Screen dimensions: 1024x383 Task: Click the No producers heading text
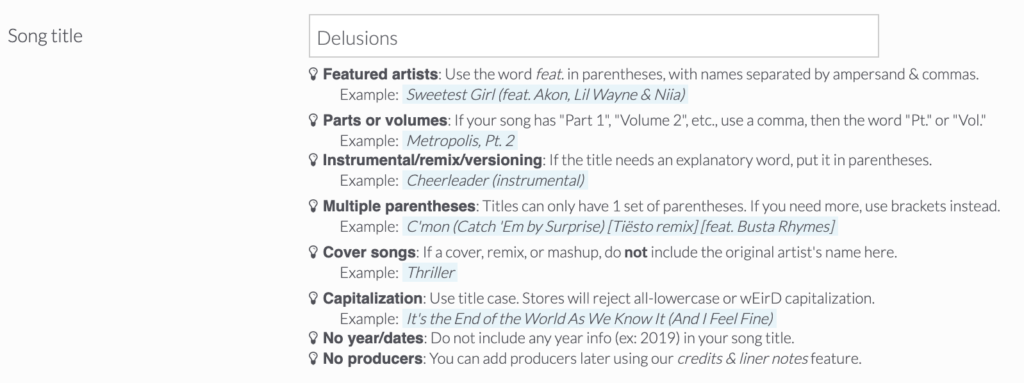pyautogui.click(x=372, y=358)
